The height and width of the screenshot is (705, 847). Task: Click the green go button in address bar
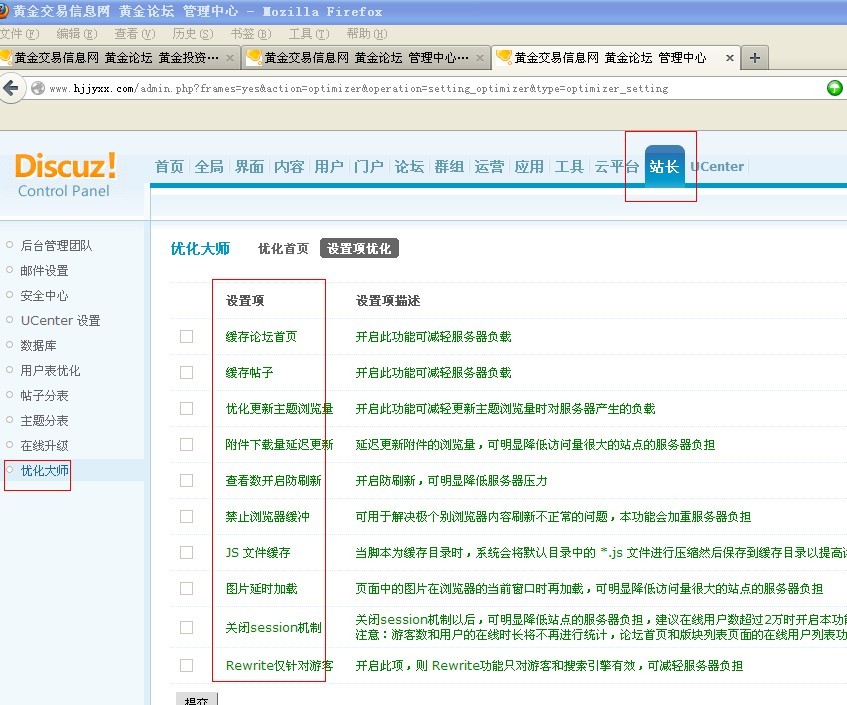point(835,88)
